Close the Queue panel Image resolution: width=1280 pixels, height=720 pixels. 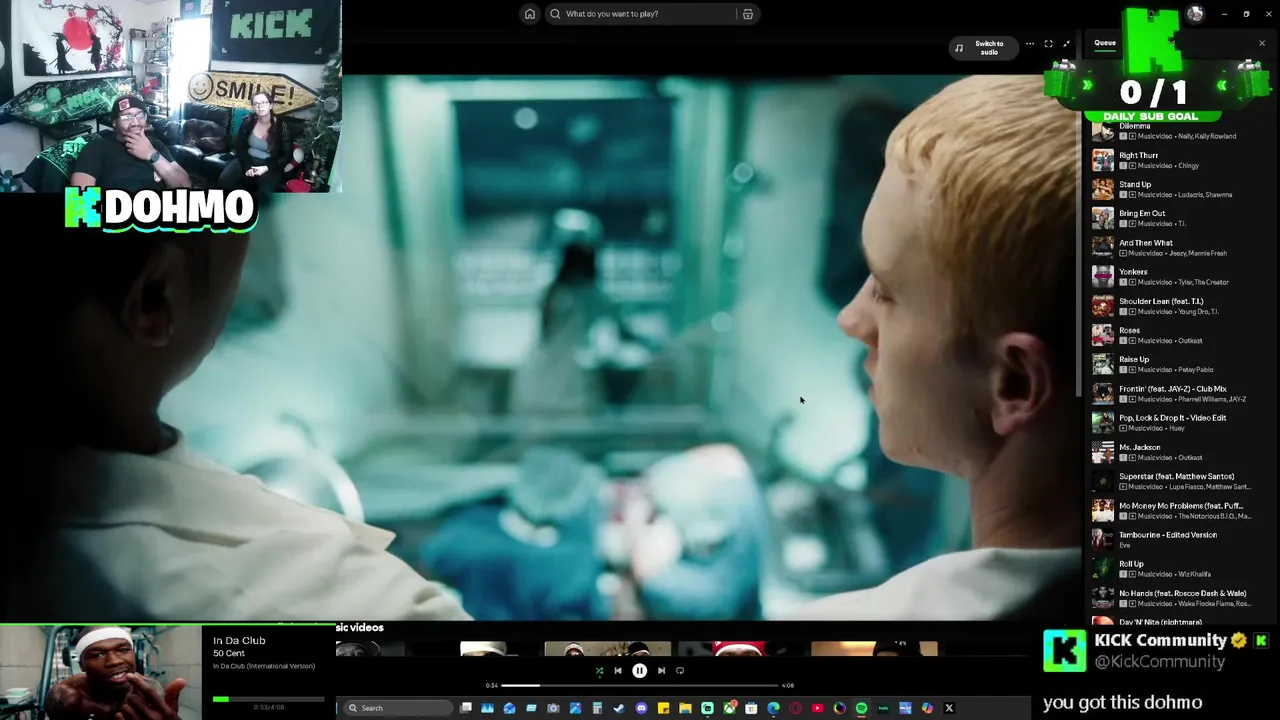(x=1262, y=43)
